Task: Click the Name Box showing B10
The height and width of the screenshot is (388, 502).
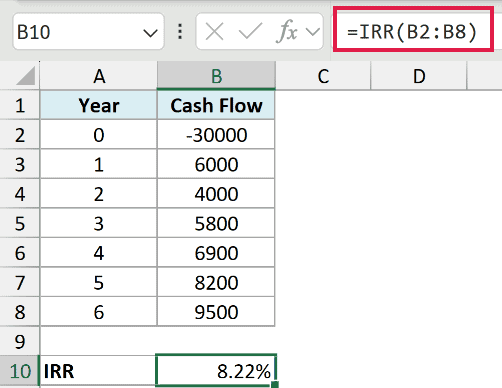Action: [x=88, y=32]
